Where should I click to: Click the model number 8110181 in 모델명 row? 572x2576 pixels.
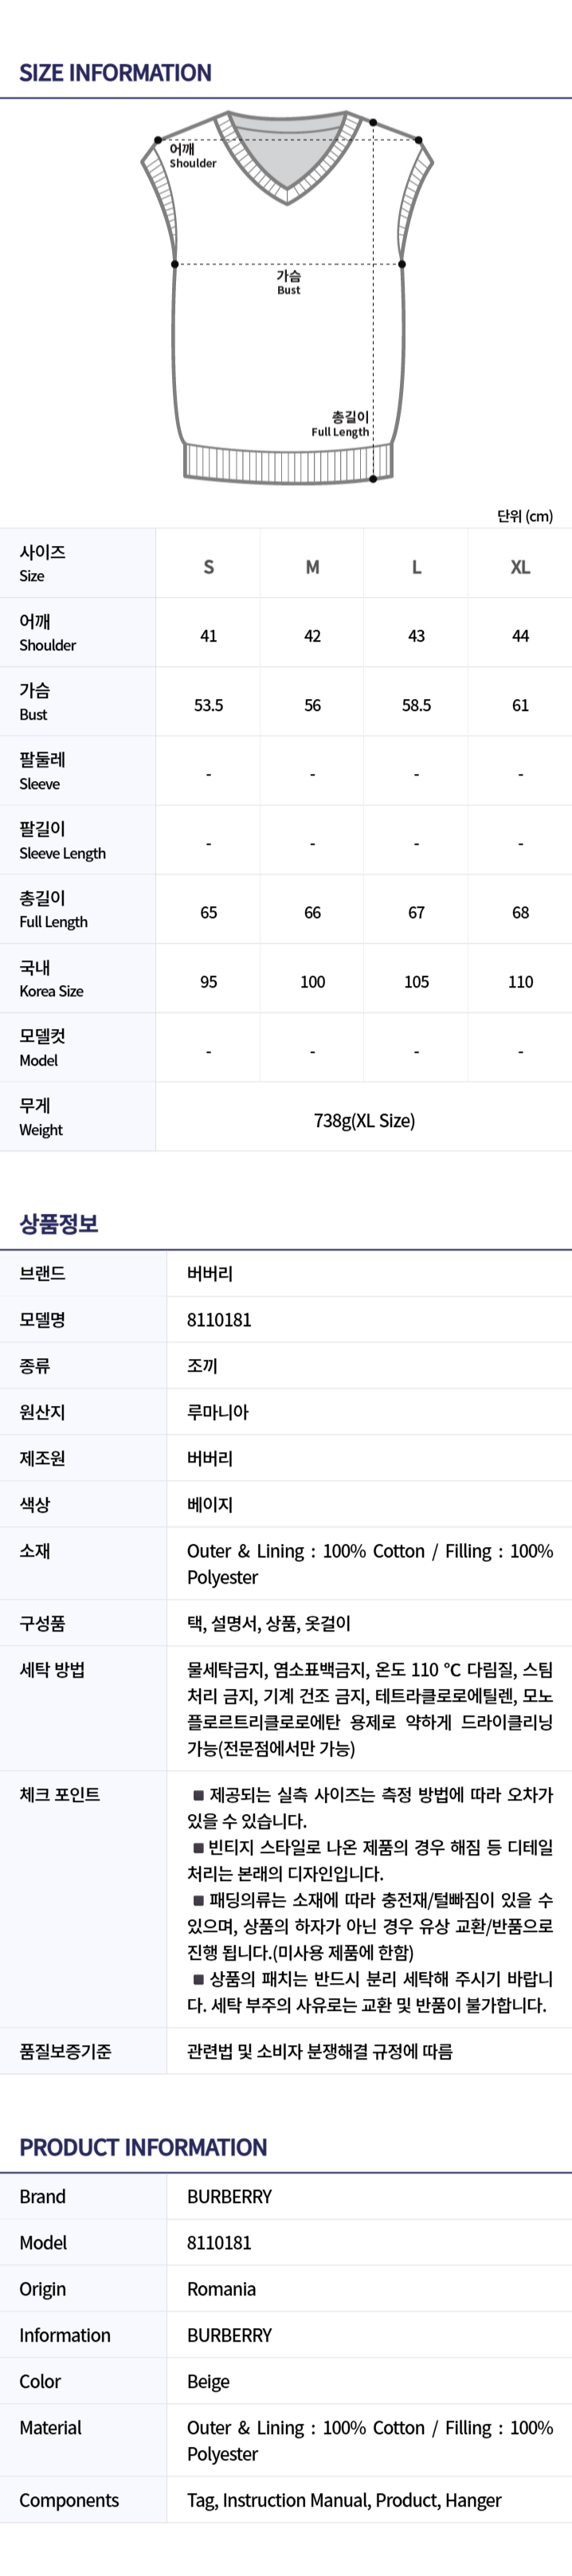click(219, 1320)
